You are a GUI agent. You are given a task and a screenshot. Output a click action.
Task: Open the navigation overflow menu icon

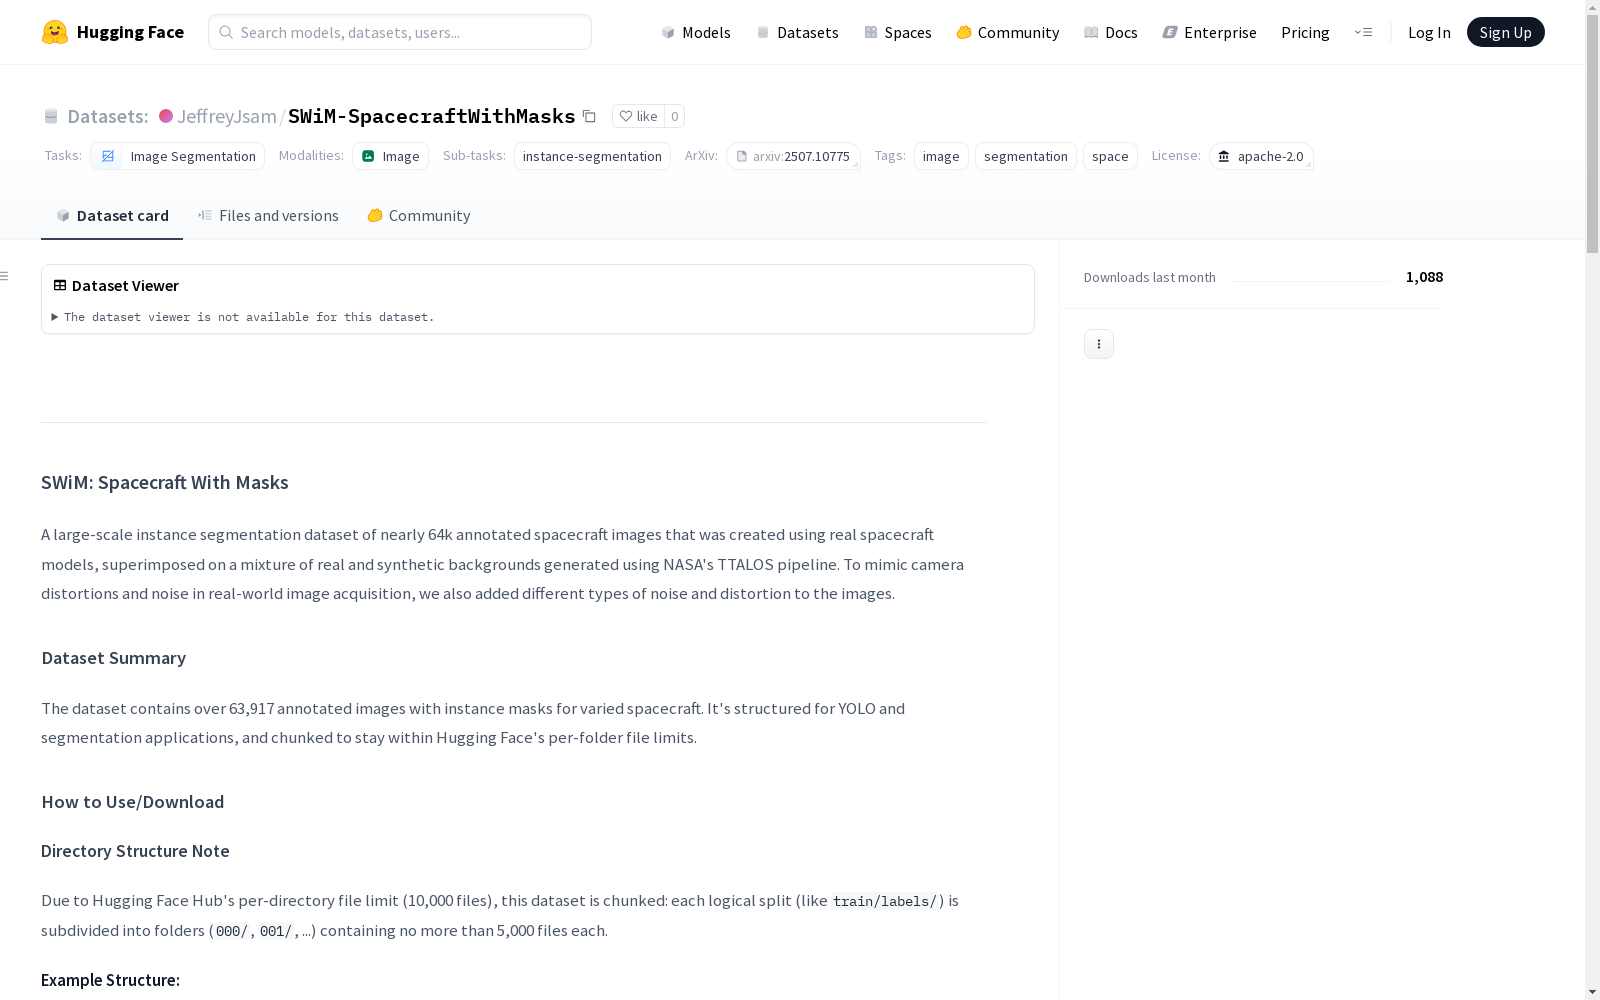(x=1363, y=32)
